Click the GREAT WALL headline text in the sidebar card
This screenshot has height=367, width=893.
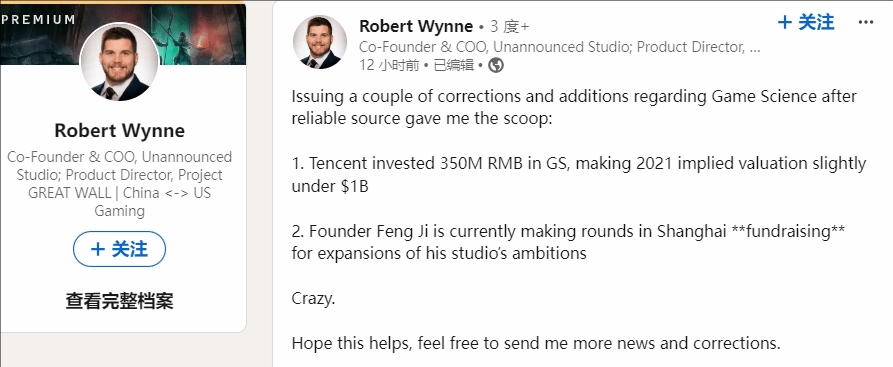coord(119,184)
